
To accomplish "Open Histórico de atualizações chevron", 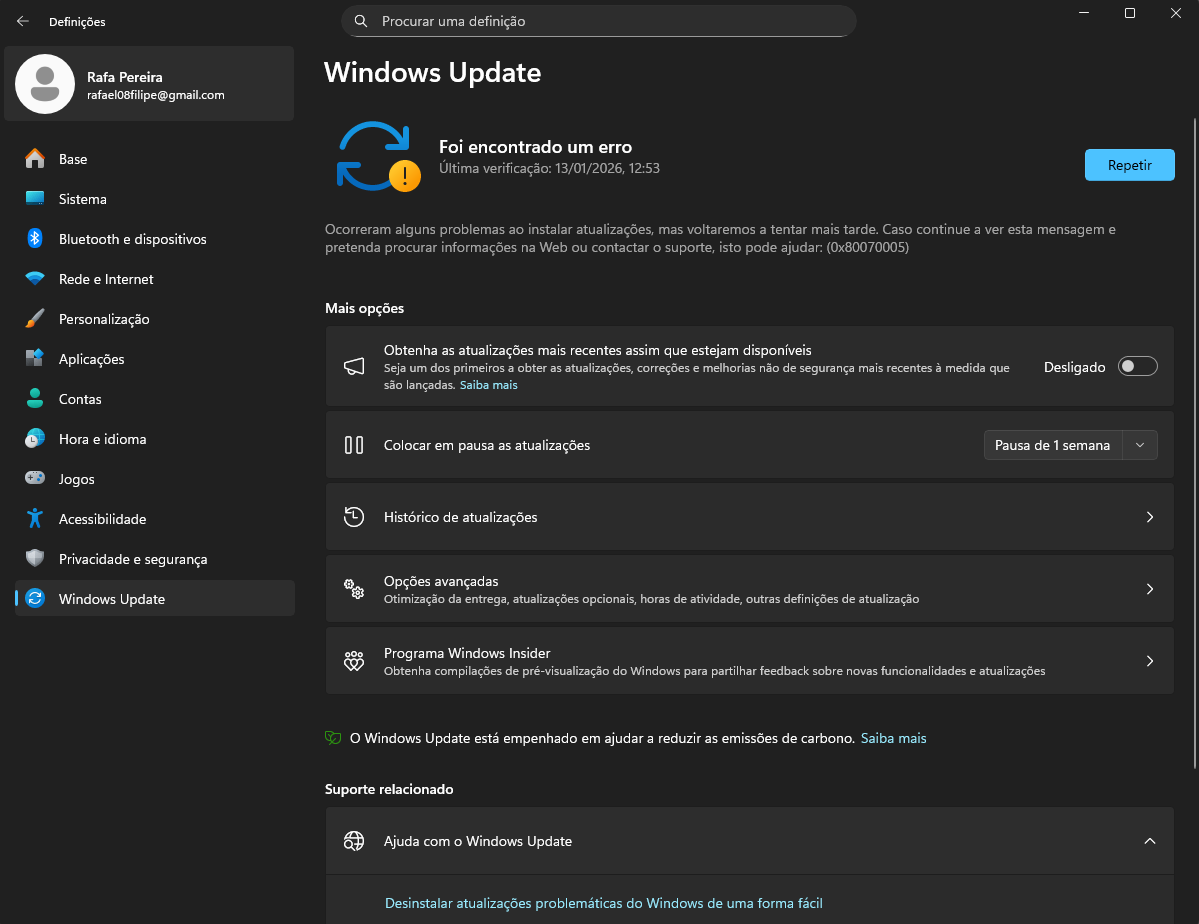I will pos(1149,517).
